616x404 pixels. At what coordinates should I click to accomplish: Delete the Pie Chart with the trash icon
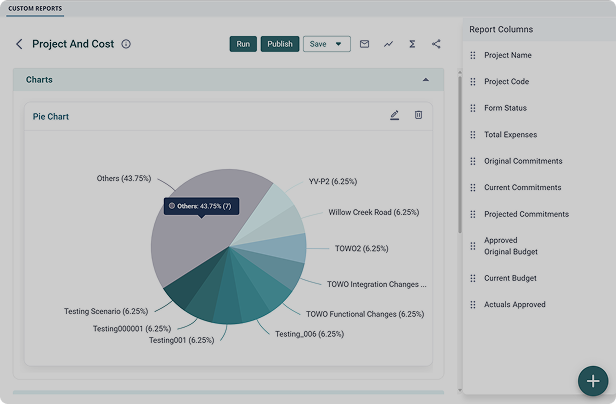(418, 115)
